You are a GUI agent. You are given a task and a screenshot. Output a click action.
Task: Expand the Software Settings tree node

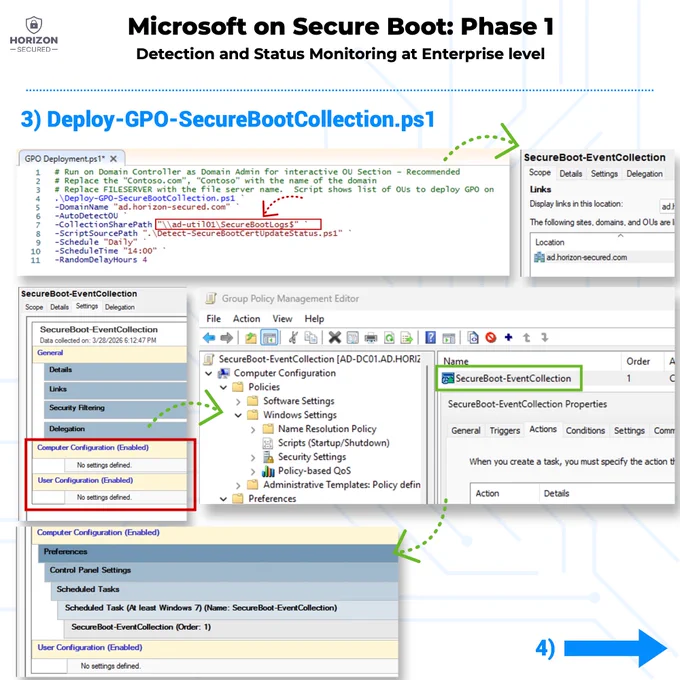coord(238,402)
